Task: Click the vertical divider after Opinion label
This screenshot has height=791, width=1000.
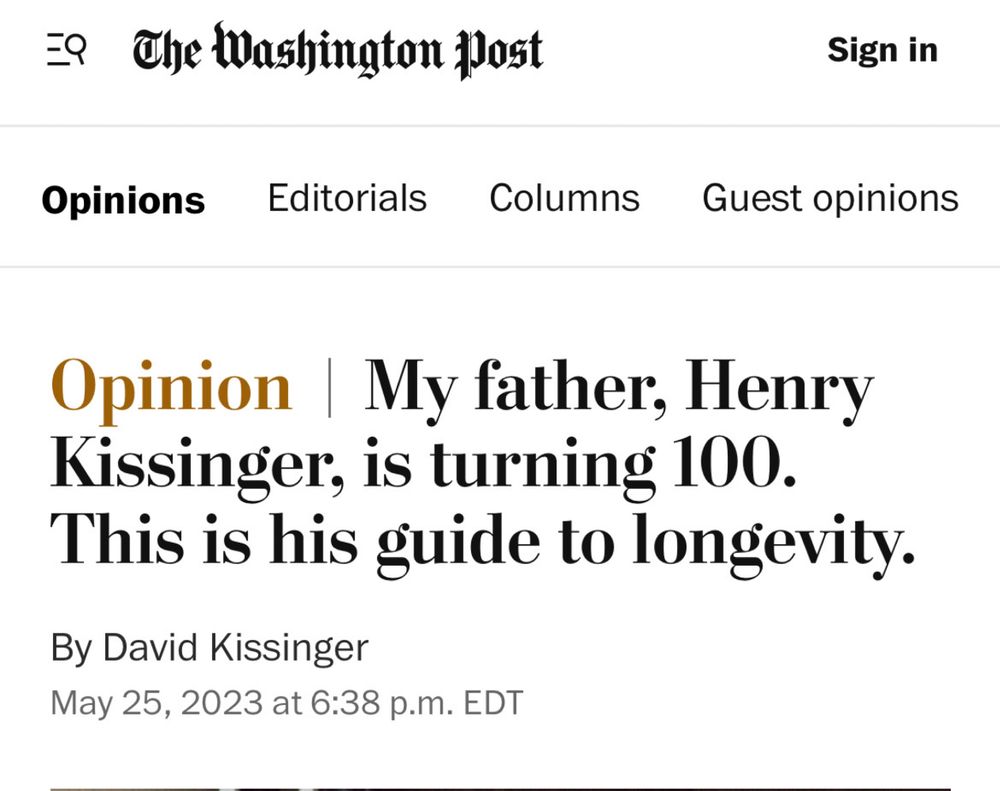Action: coord(329,388)
